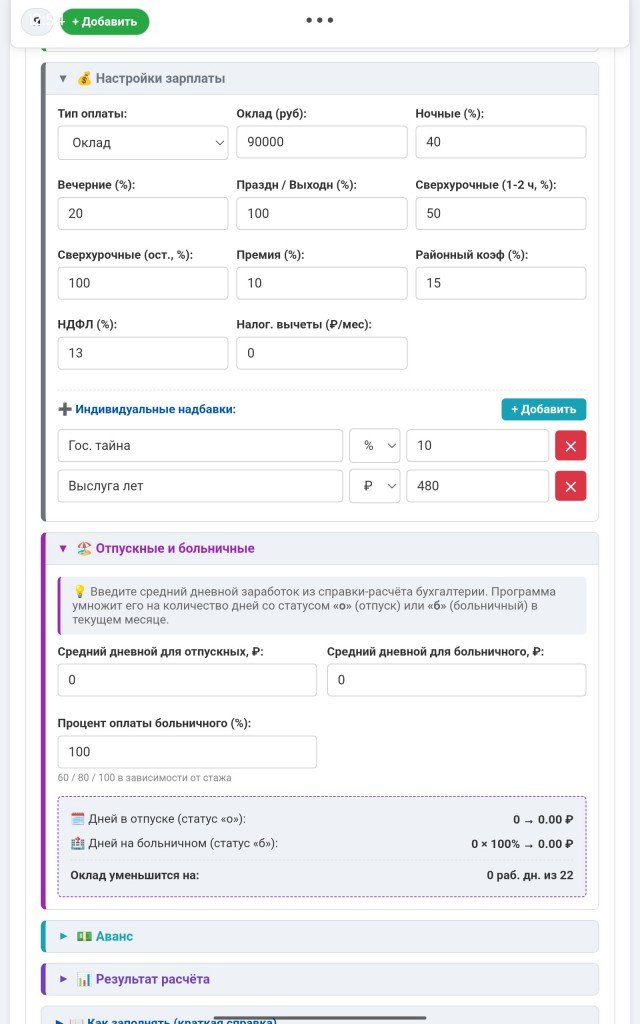
Task: Click the chart icon beside Результат расчёта
Action: [84, 980]
